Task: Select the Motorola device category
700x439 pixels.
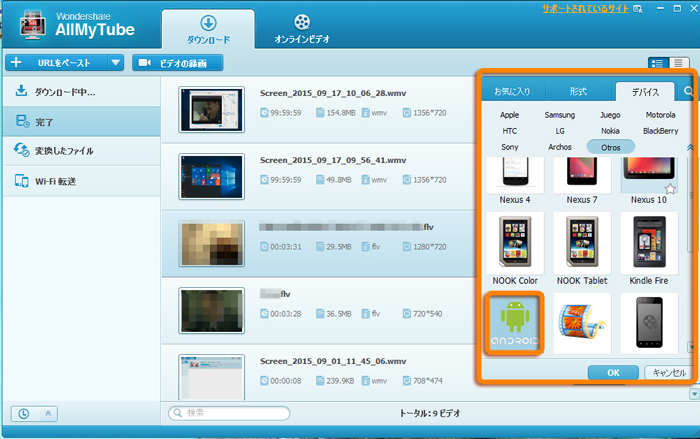Action: pos(660,115)
